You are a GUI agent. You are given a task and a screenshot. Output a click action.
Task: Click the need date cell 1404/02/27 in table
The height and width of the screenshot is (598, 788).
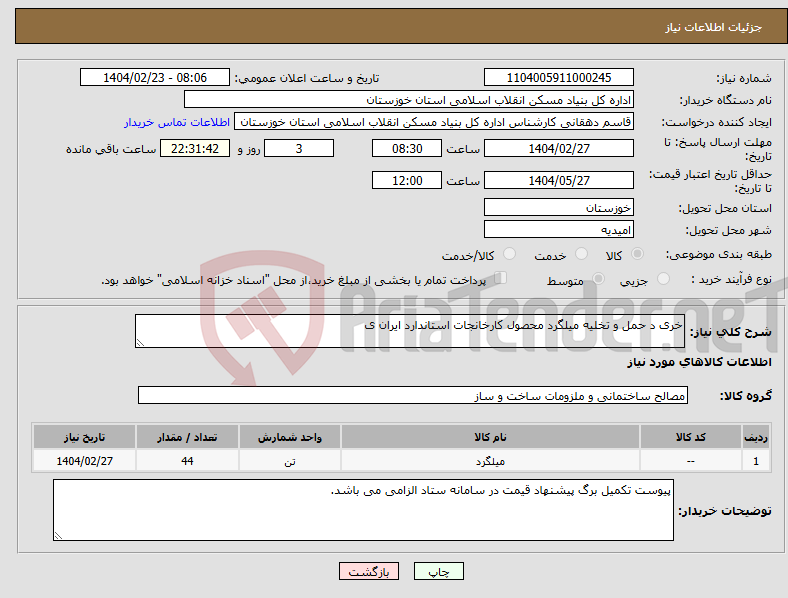pos(84,460)
